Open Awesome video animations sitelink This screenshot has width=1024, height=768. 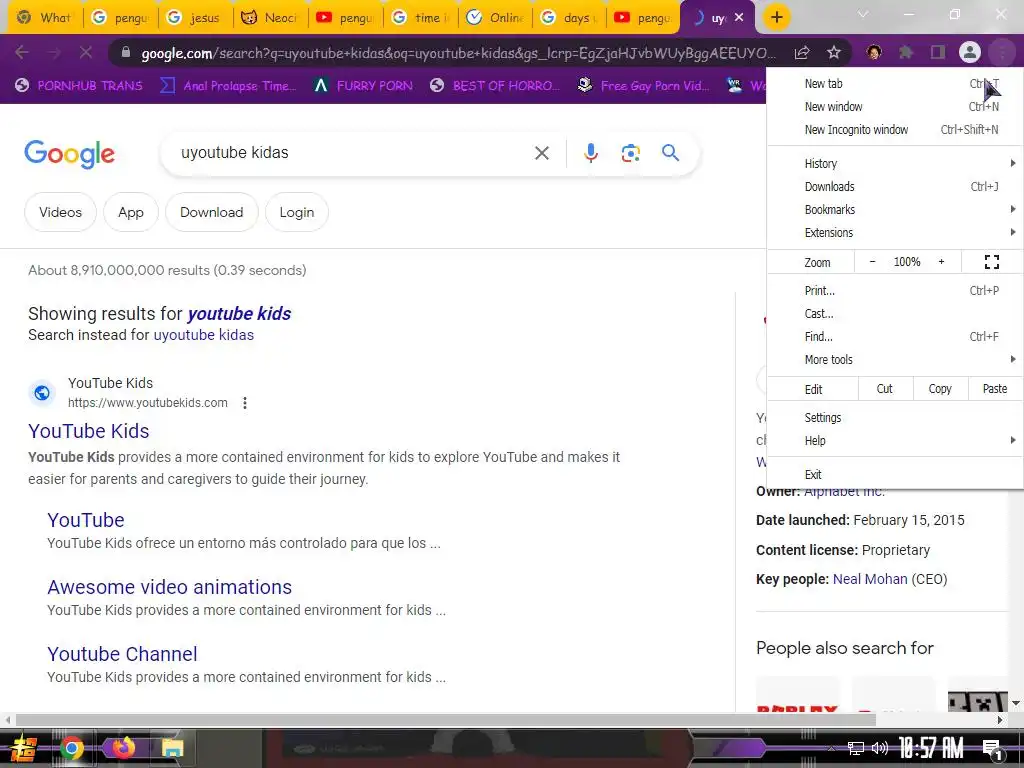(169, 587)
